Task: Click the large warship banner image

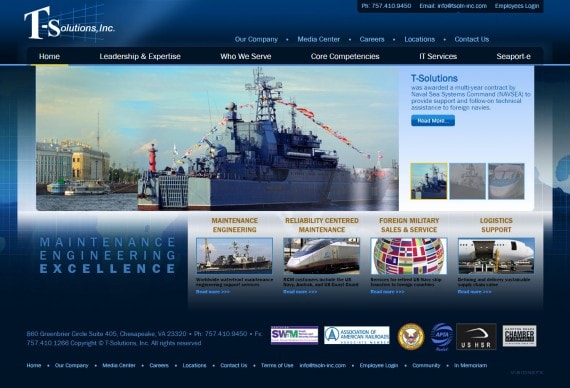Action: click(x=217, y=138)
